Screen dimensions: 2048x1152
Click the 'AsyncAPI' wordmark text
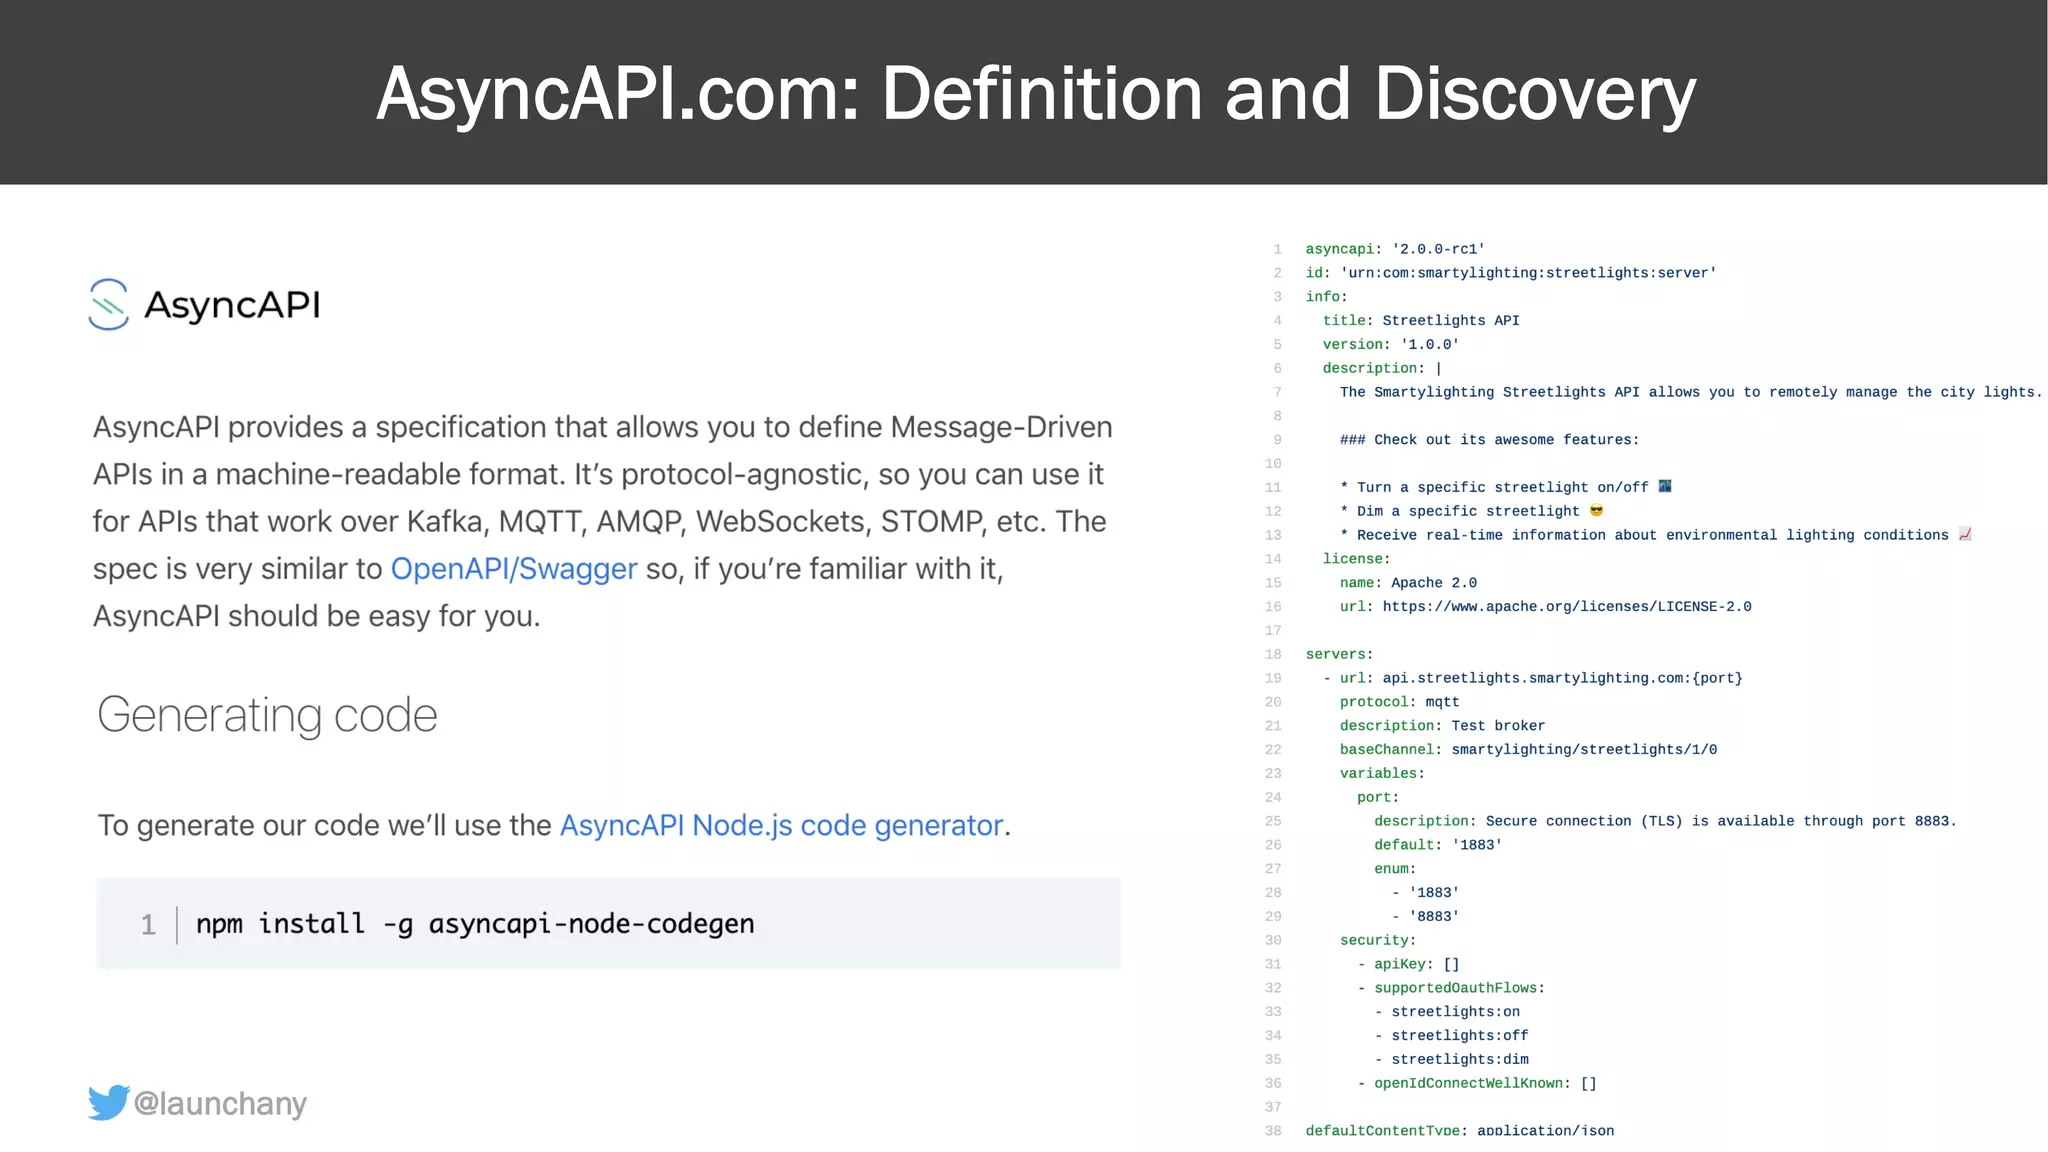click(233, 305)
